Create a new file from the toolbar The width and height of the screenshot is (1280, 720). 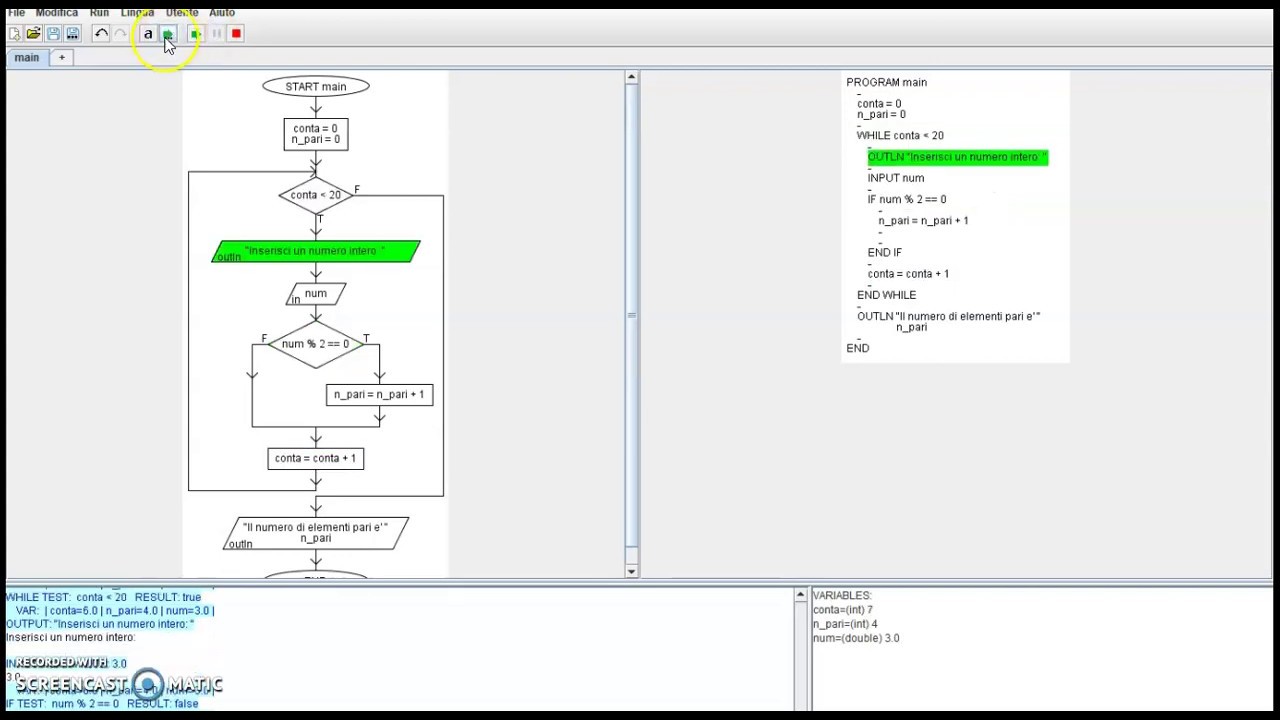point(14,34)
